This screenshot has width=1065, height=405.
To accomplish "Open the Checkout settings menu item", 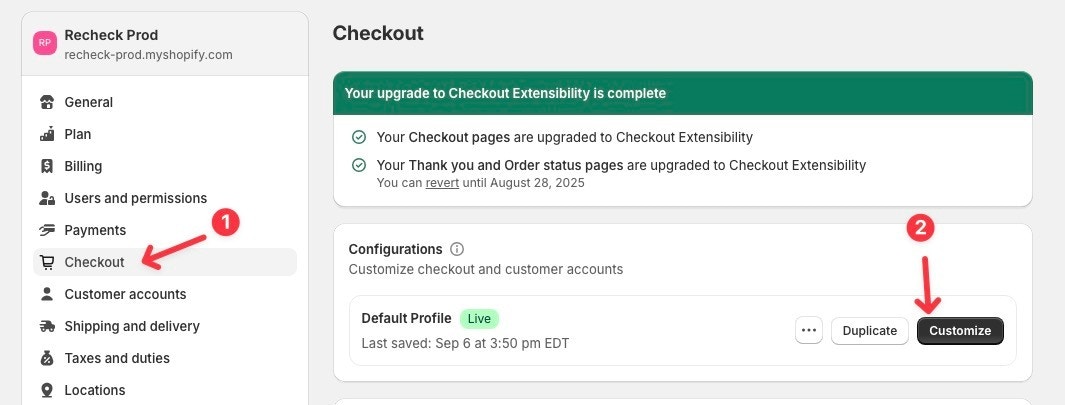I will [x=95, y=262].
